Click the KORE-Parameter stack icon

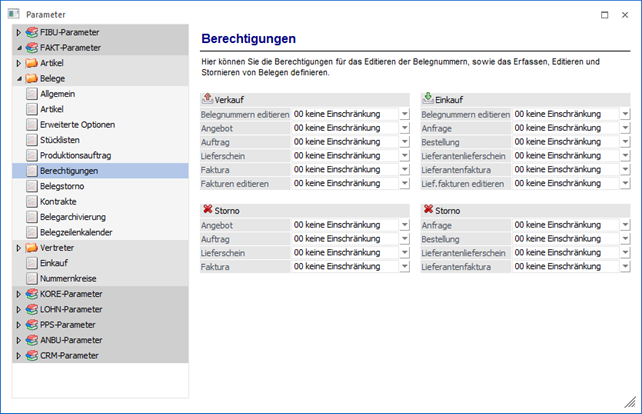(x=31, y=294)
